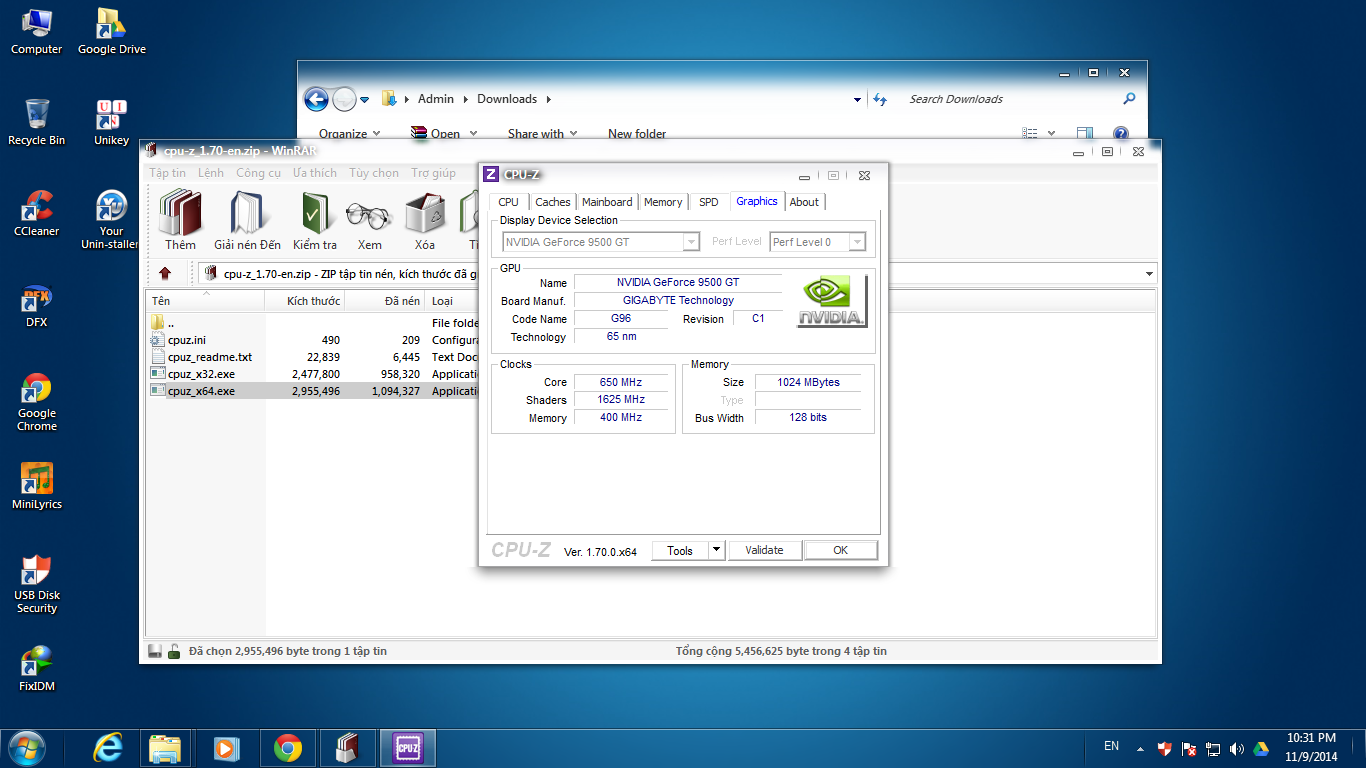Select the cpuz_x32.exe file row
The width and height of the screenshot is (1366, 768).
point(311,374)
